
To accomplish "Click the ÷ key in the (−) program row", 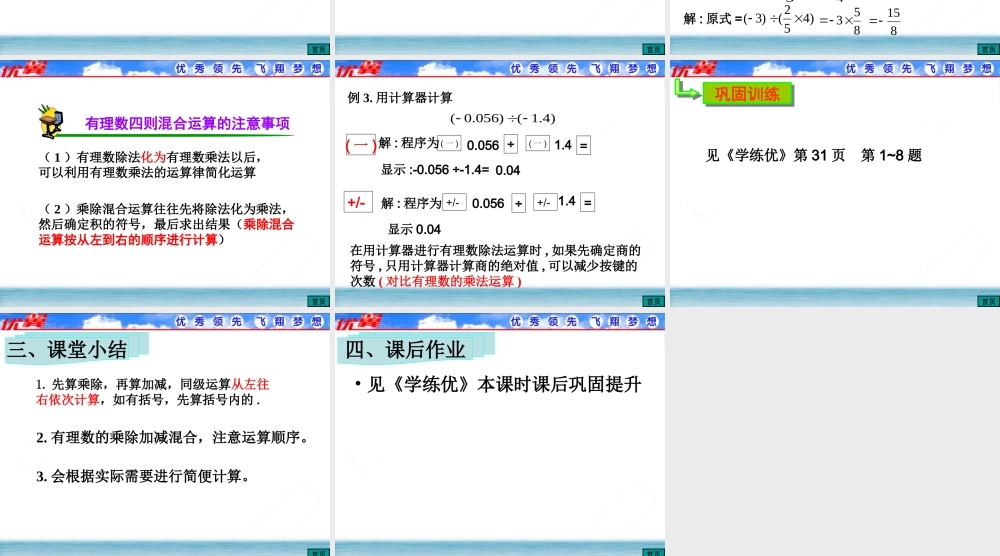I will [511, 144].
